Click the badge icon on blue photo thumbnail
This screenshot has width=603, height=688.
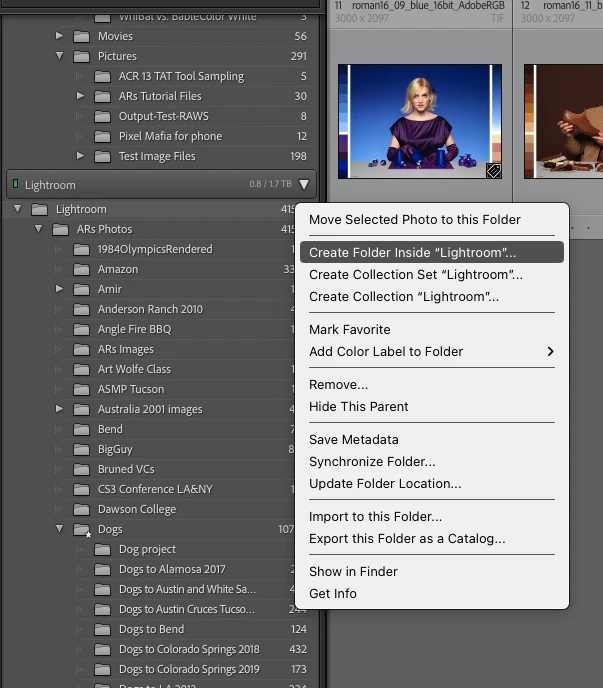494,171
